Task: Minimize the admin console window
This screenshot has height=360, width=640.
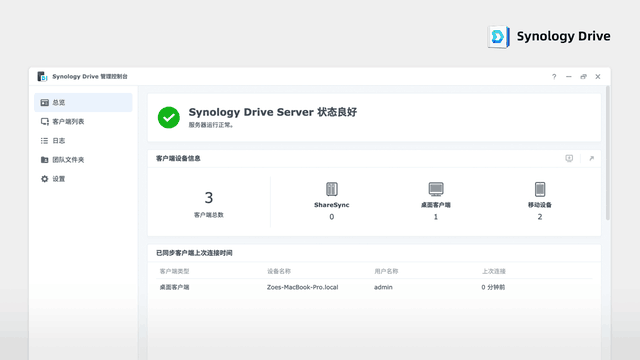Action: point(569,77)
